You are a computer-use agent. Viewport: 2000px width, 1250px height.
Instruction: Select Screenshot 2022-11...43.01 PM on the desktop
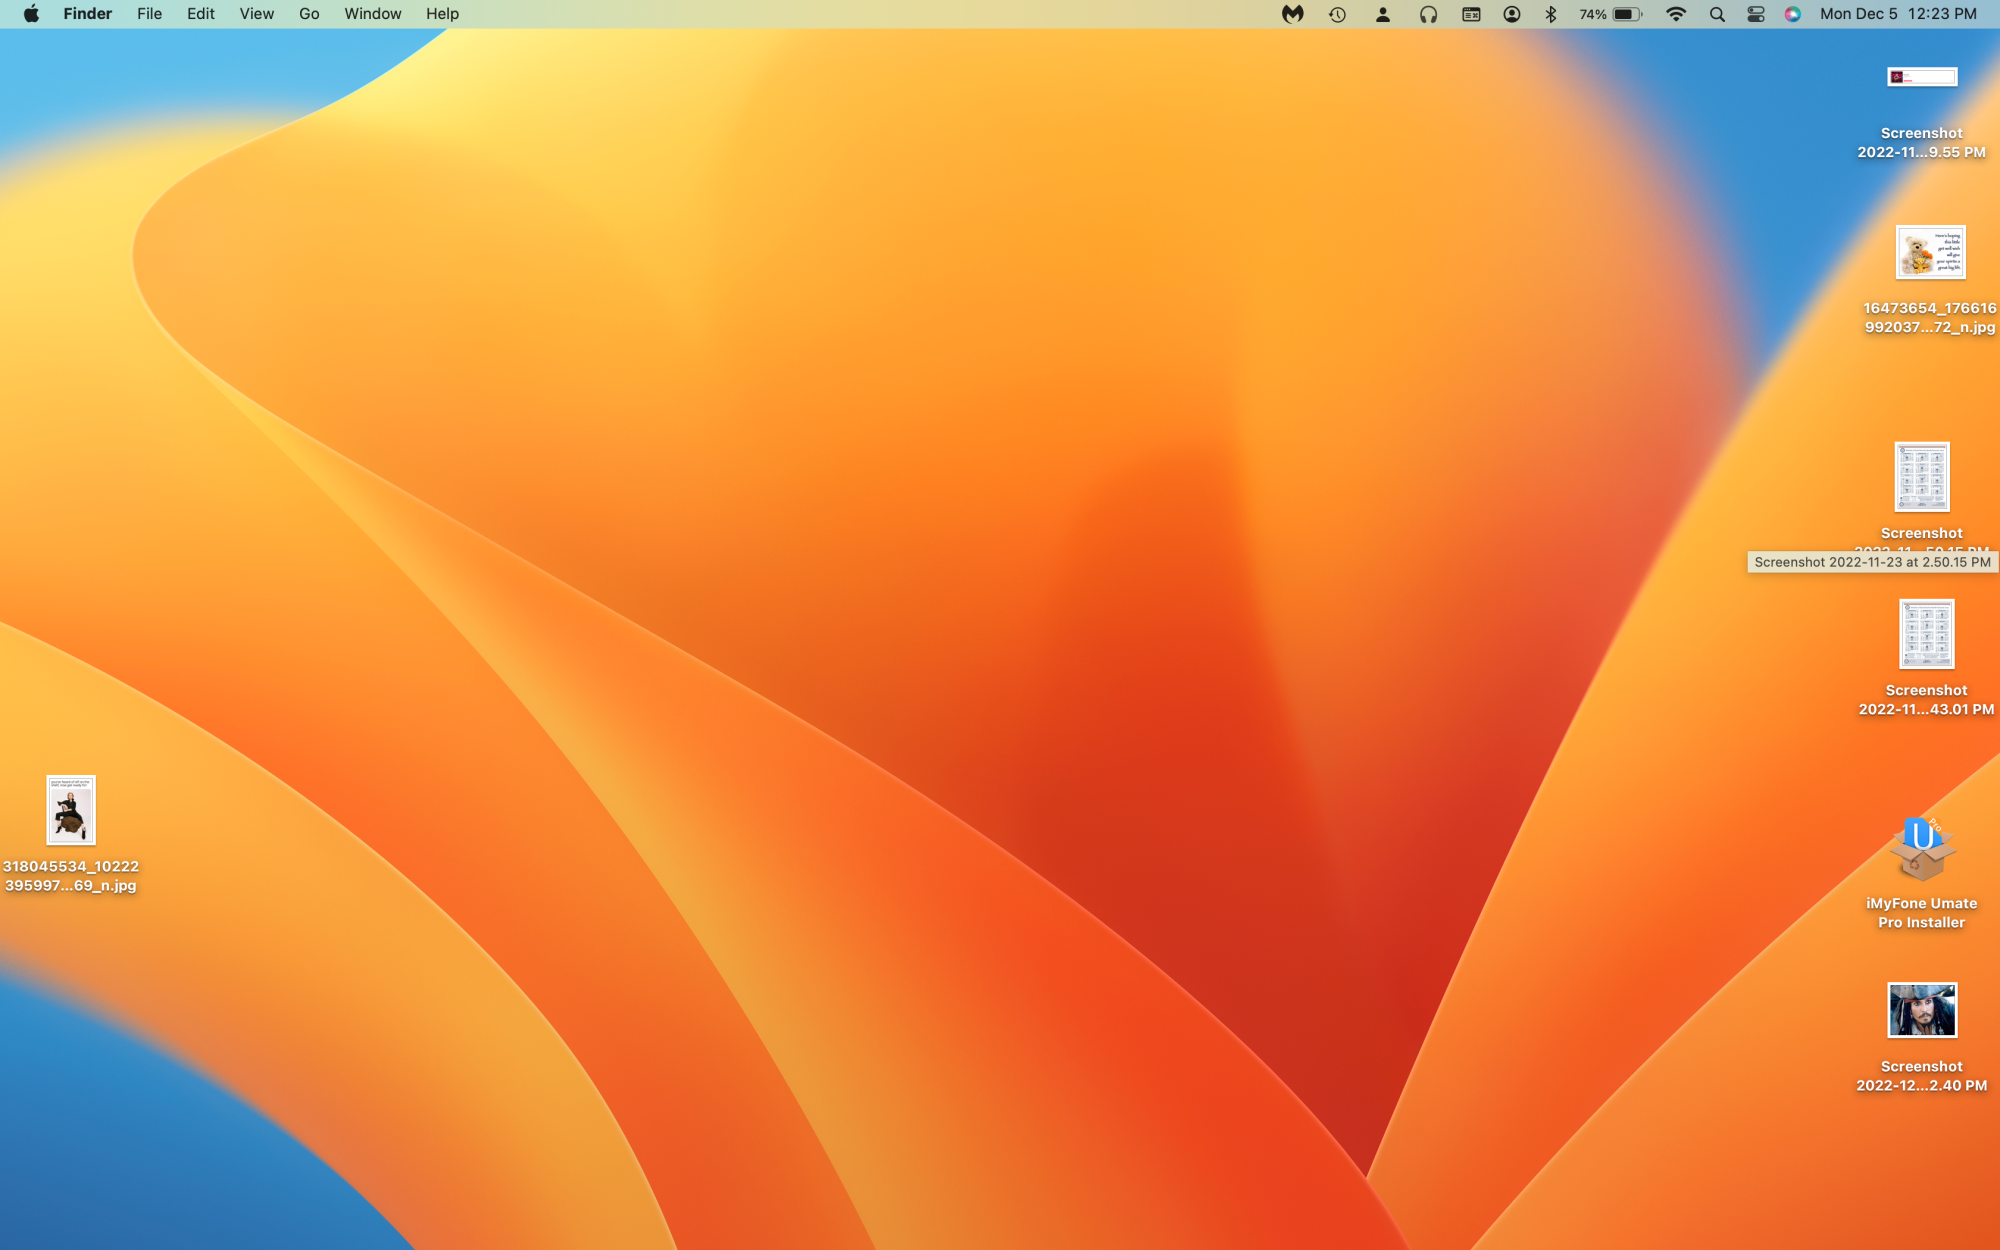(1927, 635)
